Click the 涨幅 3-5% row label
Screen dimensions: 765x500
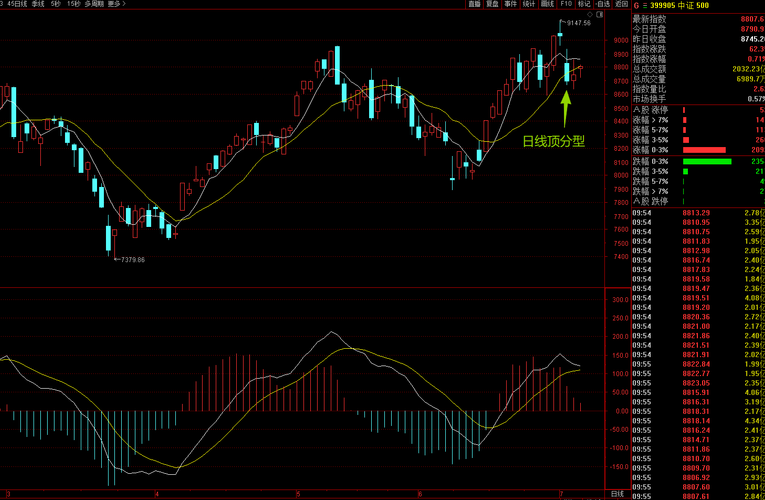click(x=650, y=140)
